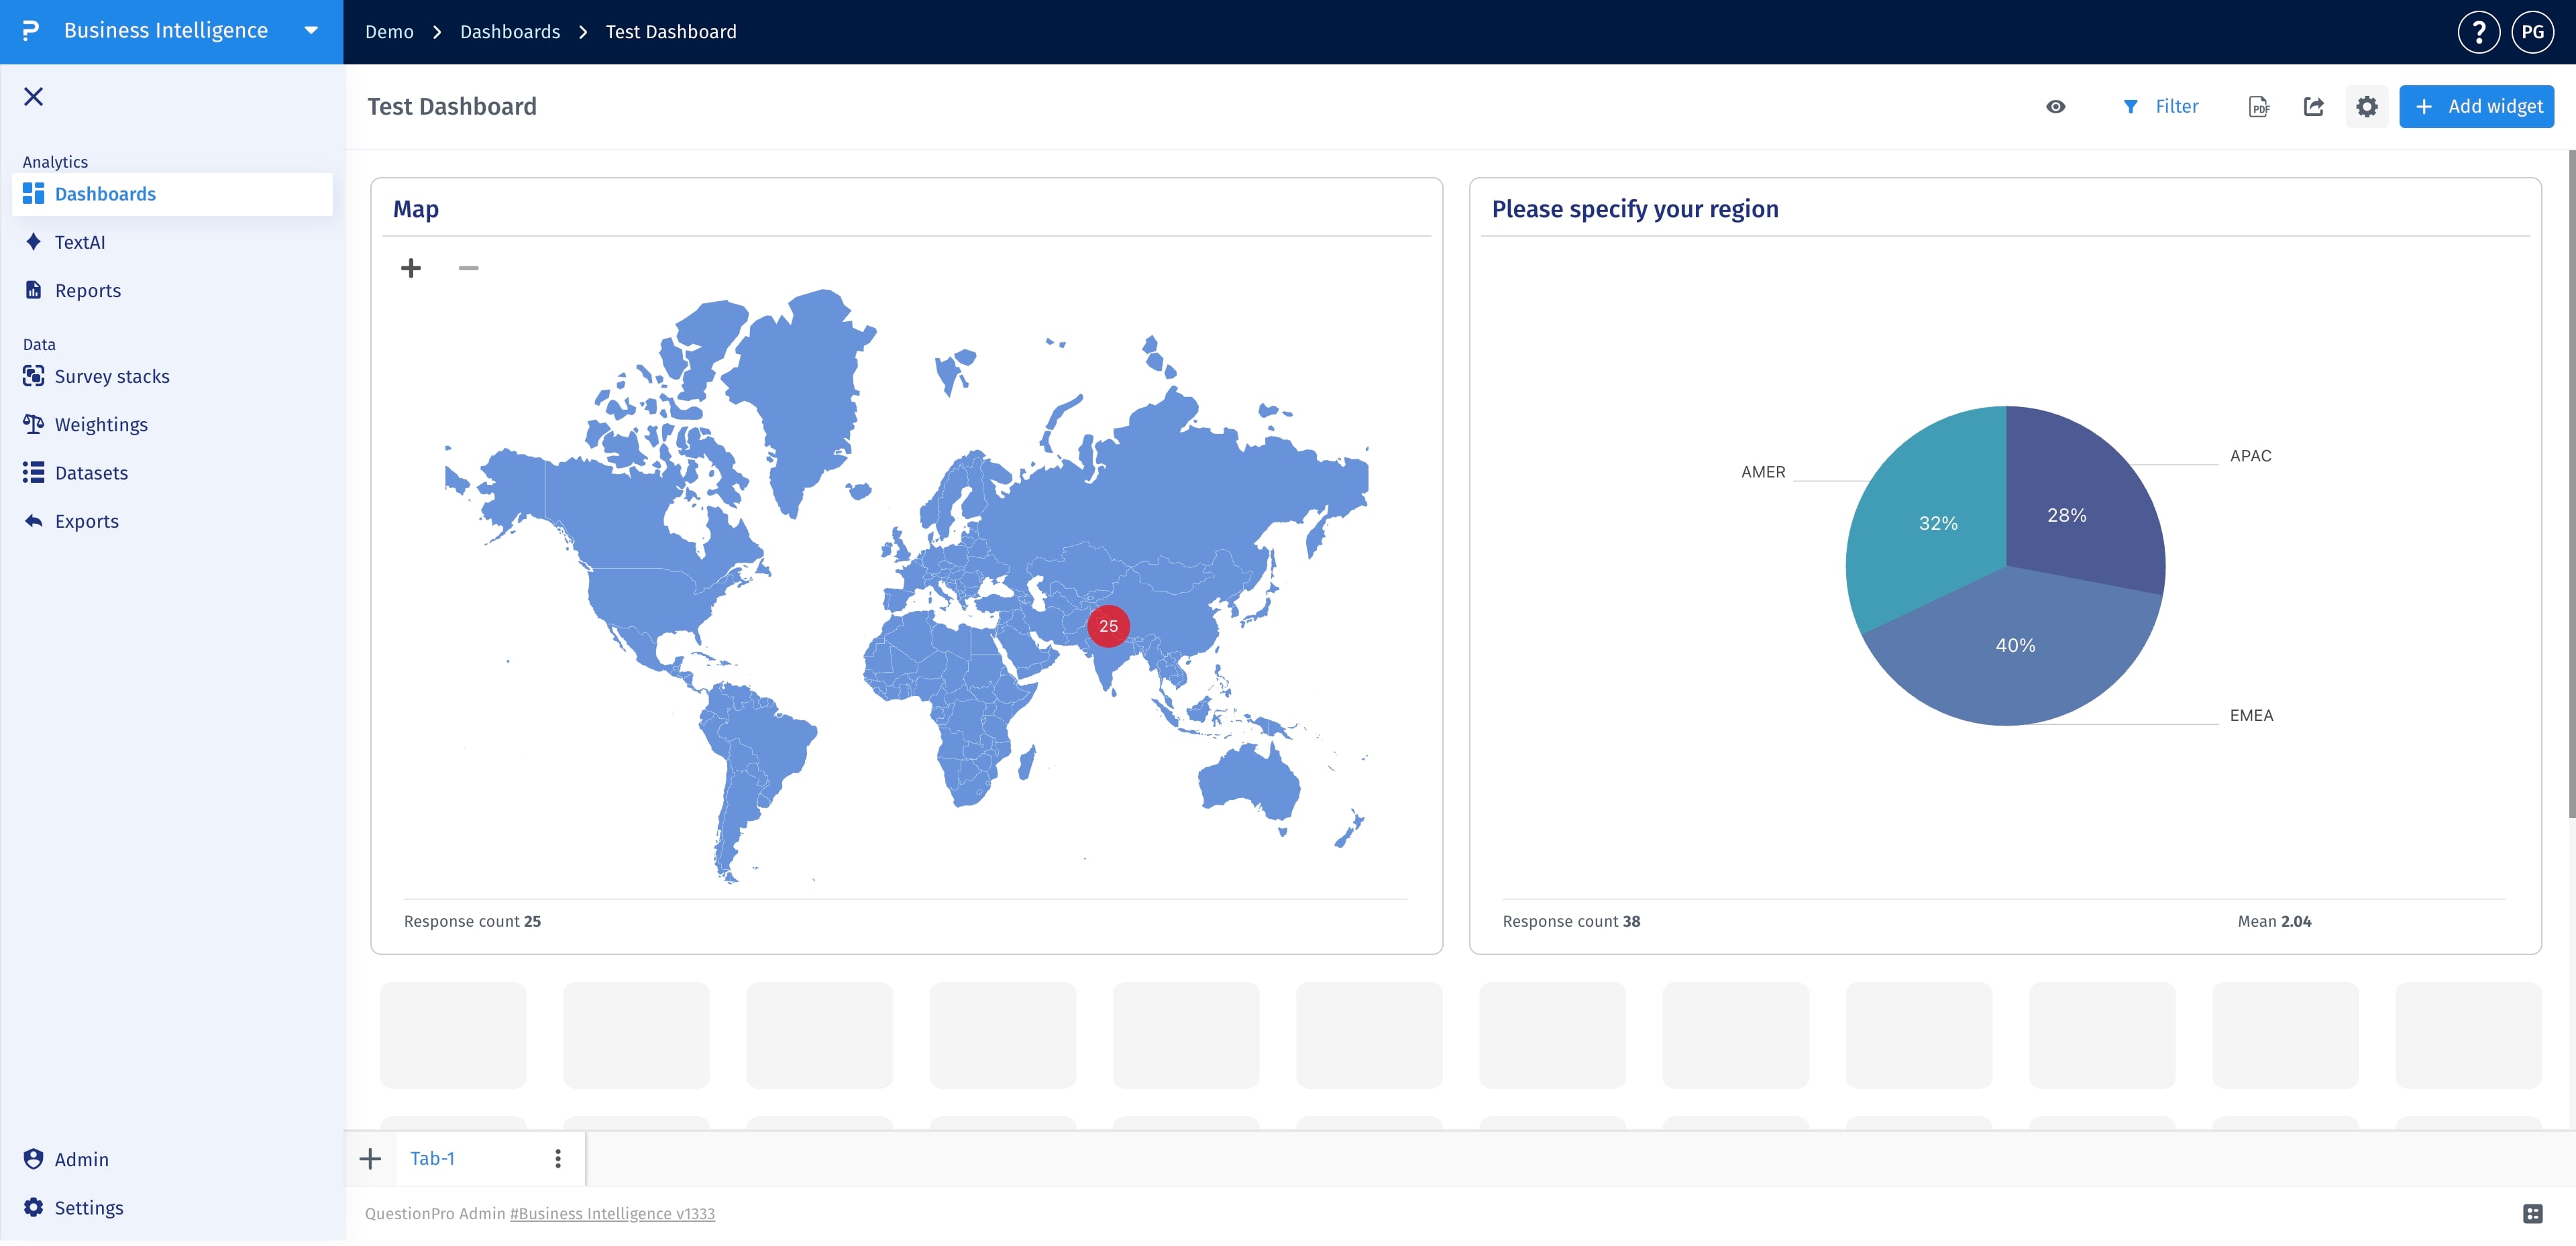Viewport: 2576px width, 1246px height.
Task: Zoom out on the map with minus
Action: pyautogui.click(x=468, y=268)
